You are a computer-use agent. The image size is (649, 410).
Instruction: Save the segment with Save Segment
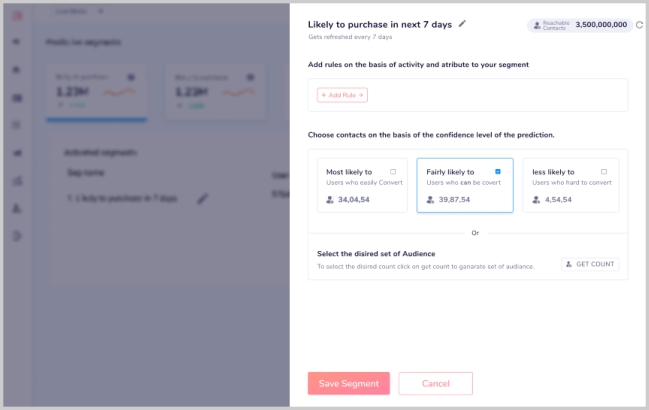pos(348,383)
